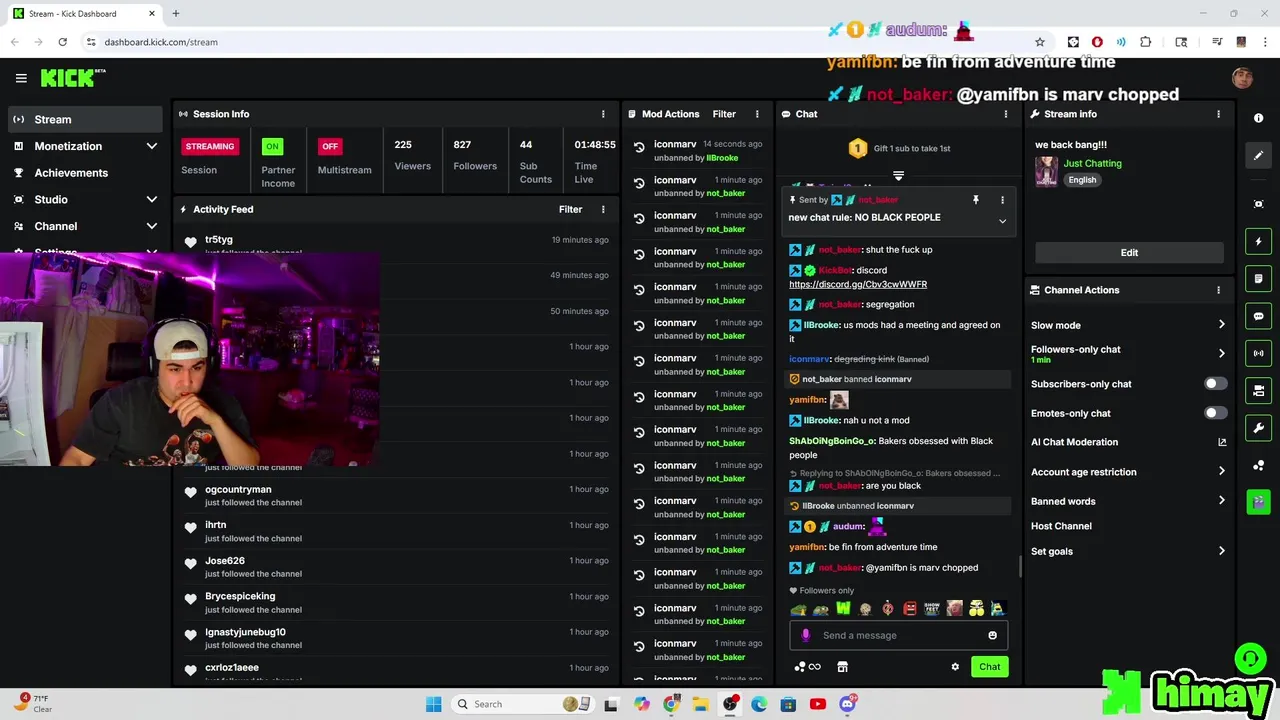Click the microphone icon in message box

coord(806,635)
